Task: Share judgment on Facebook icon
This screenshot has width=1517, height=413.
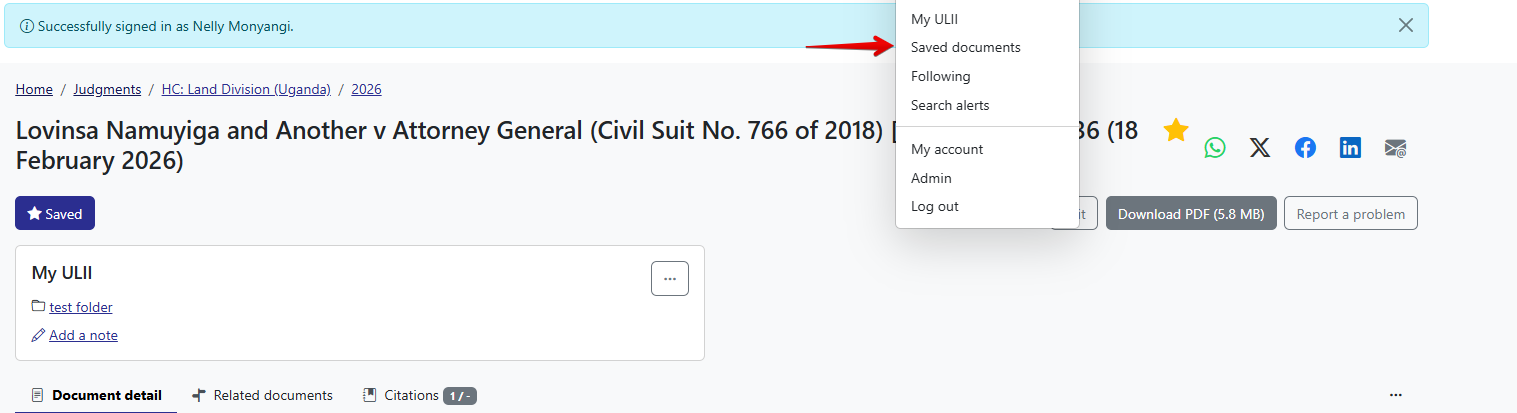Action: point(1305,148)
